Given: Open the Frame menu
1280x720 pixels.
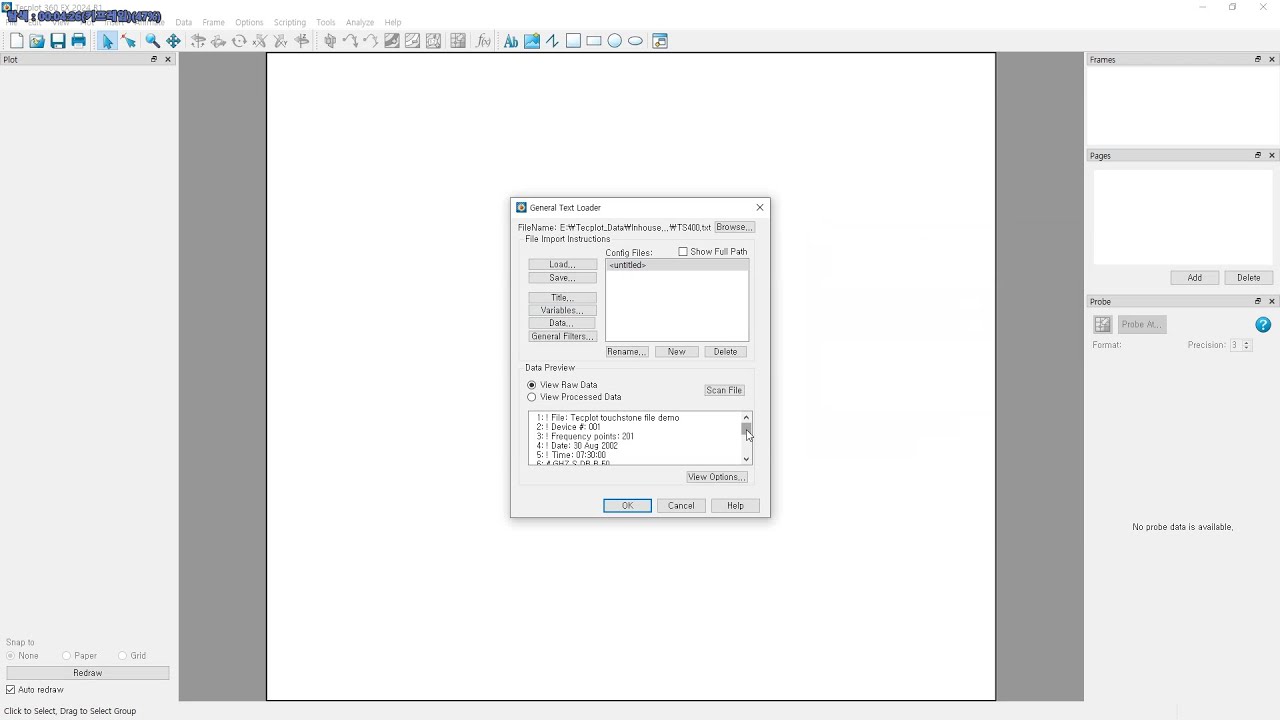Looking at the screenshot, I should 214,22.
